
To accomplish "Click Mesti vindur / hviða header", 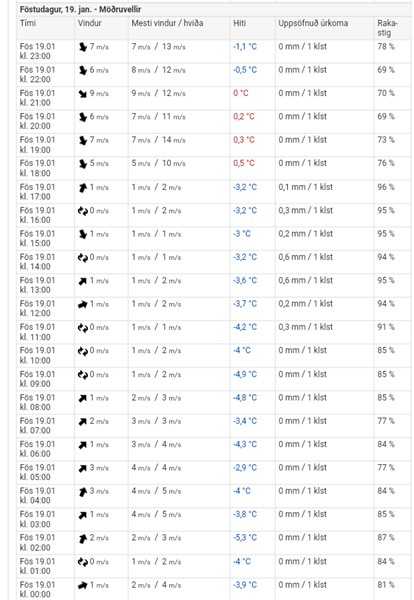I will (167, 23).
